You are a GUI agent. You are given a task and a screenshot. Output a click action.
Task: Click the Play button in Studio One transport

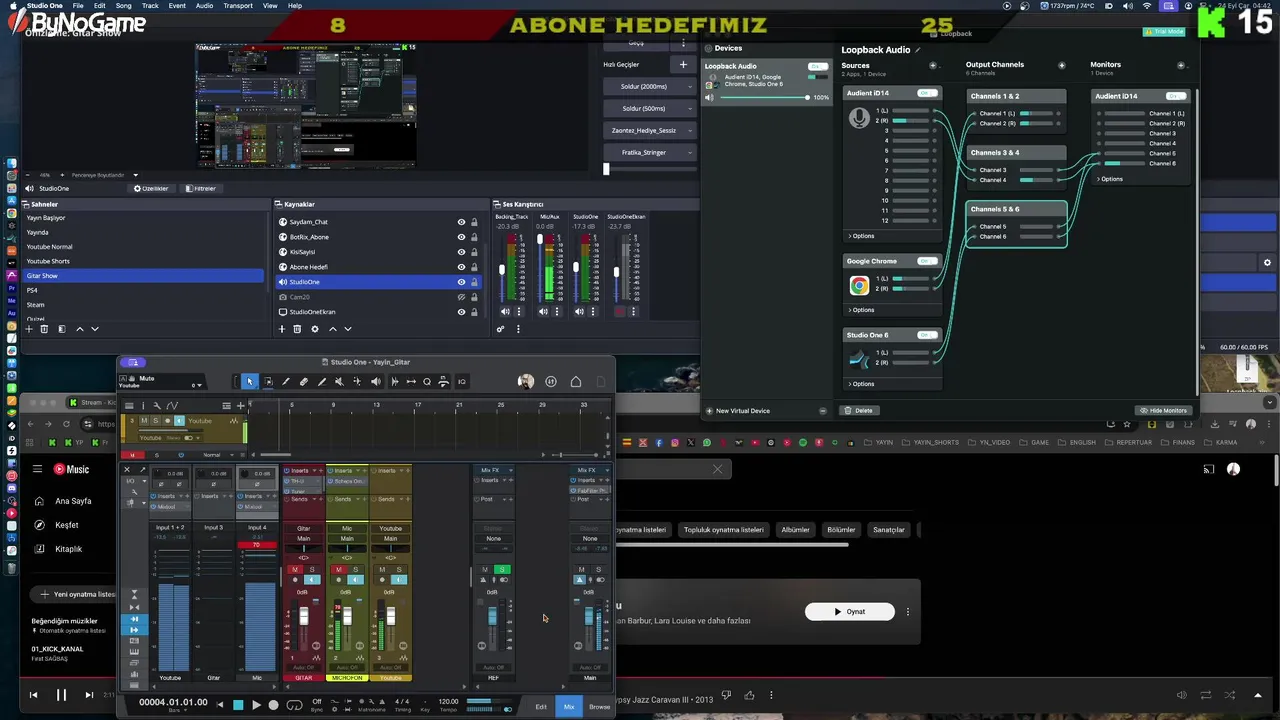coord(256,705)
